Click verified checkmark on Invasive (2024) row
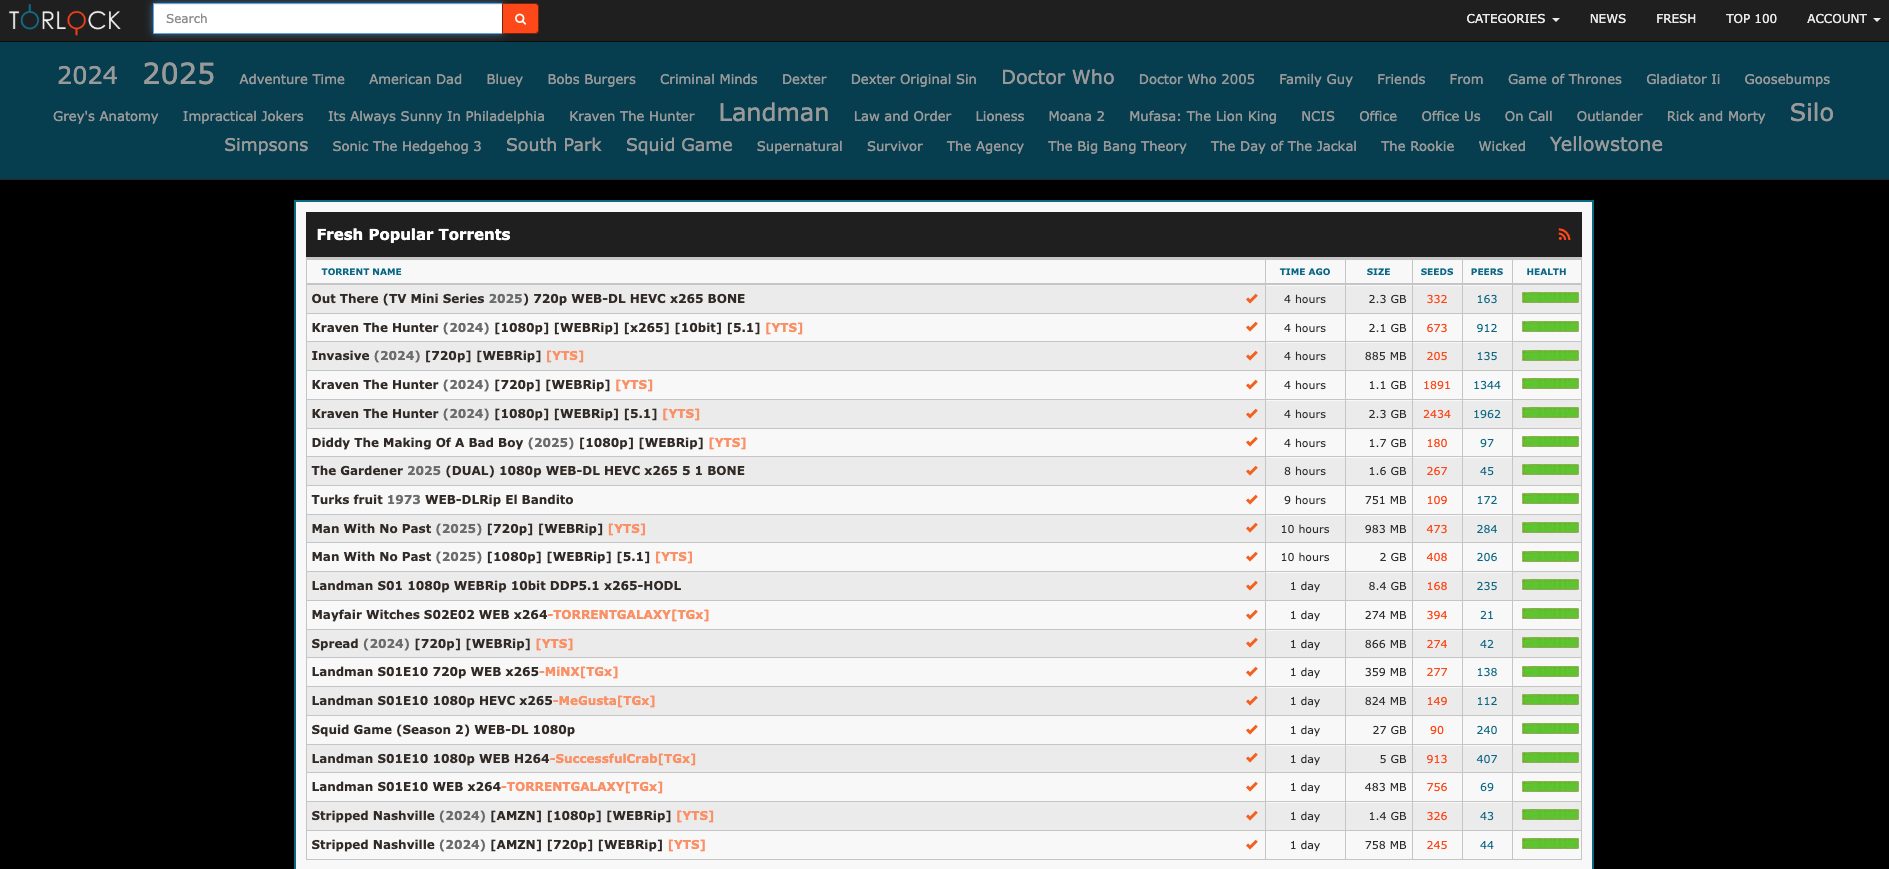This screenshot has width=1889, height=869. (1251, 356)
